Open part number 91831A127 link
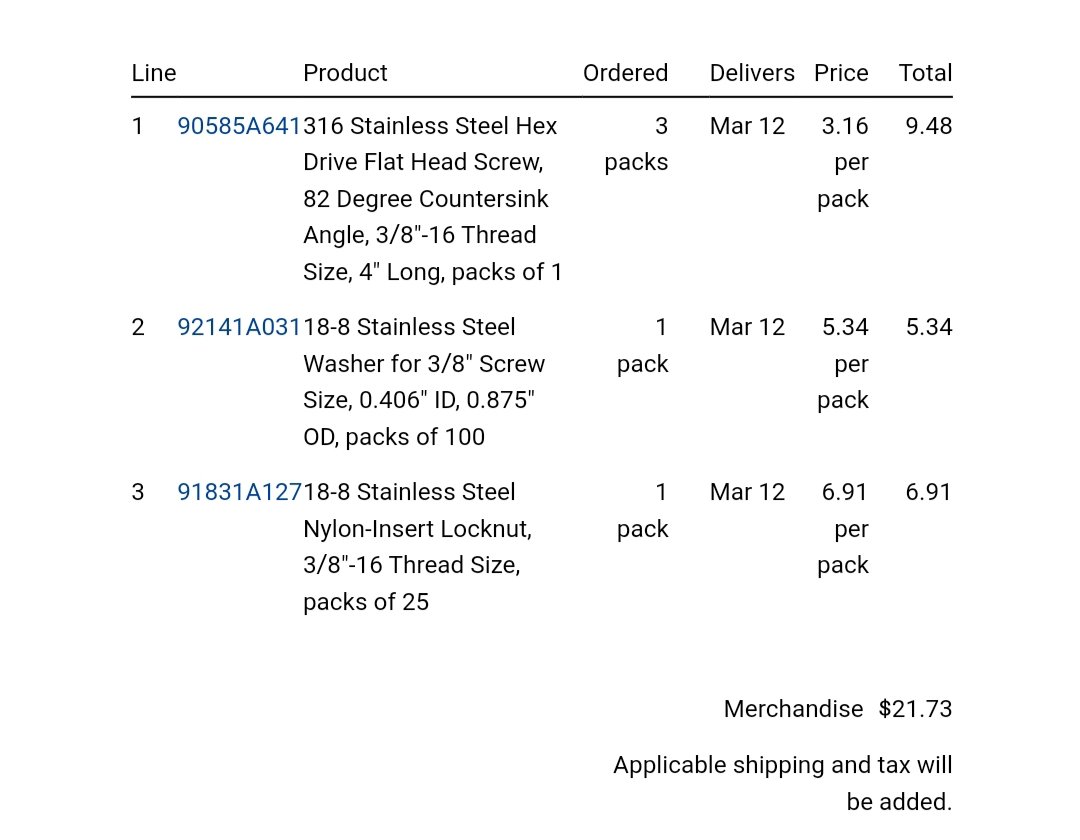Screen dimensions: 1080x840 click(239, 492)
